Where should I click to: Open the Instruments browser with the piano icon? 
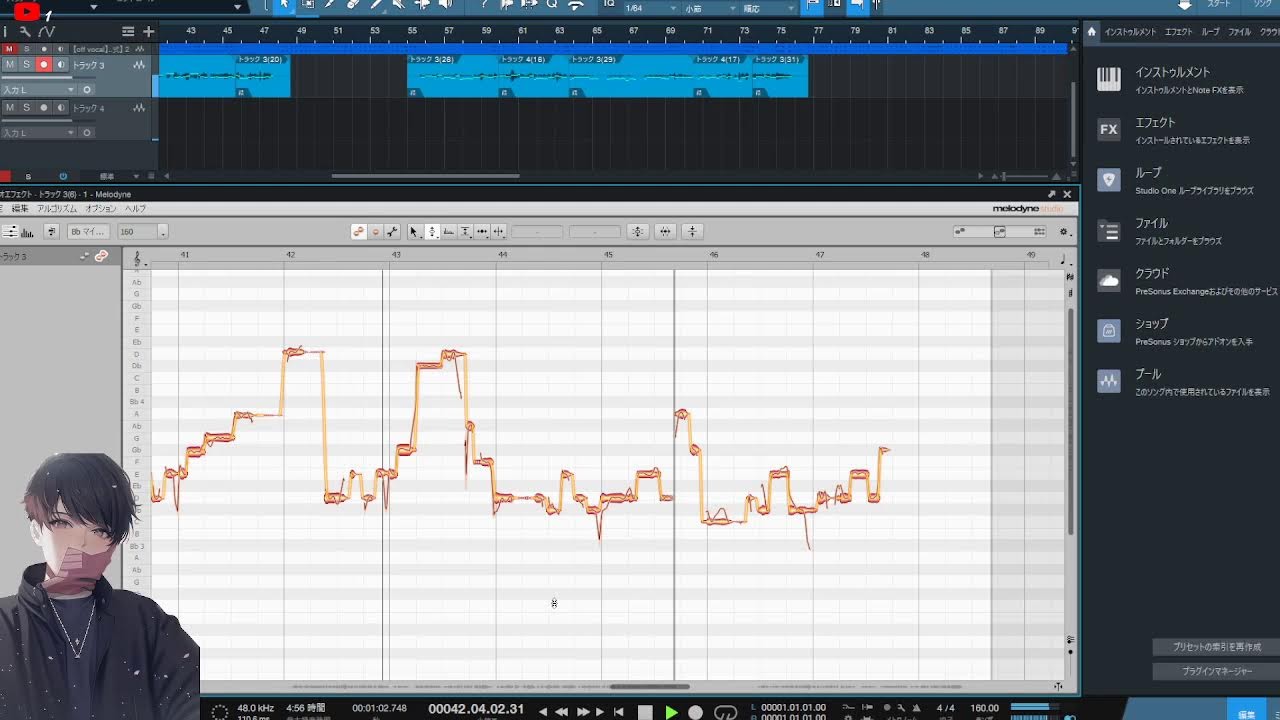(1108, 80)
